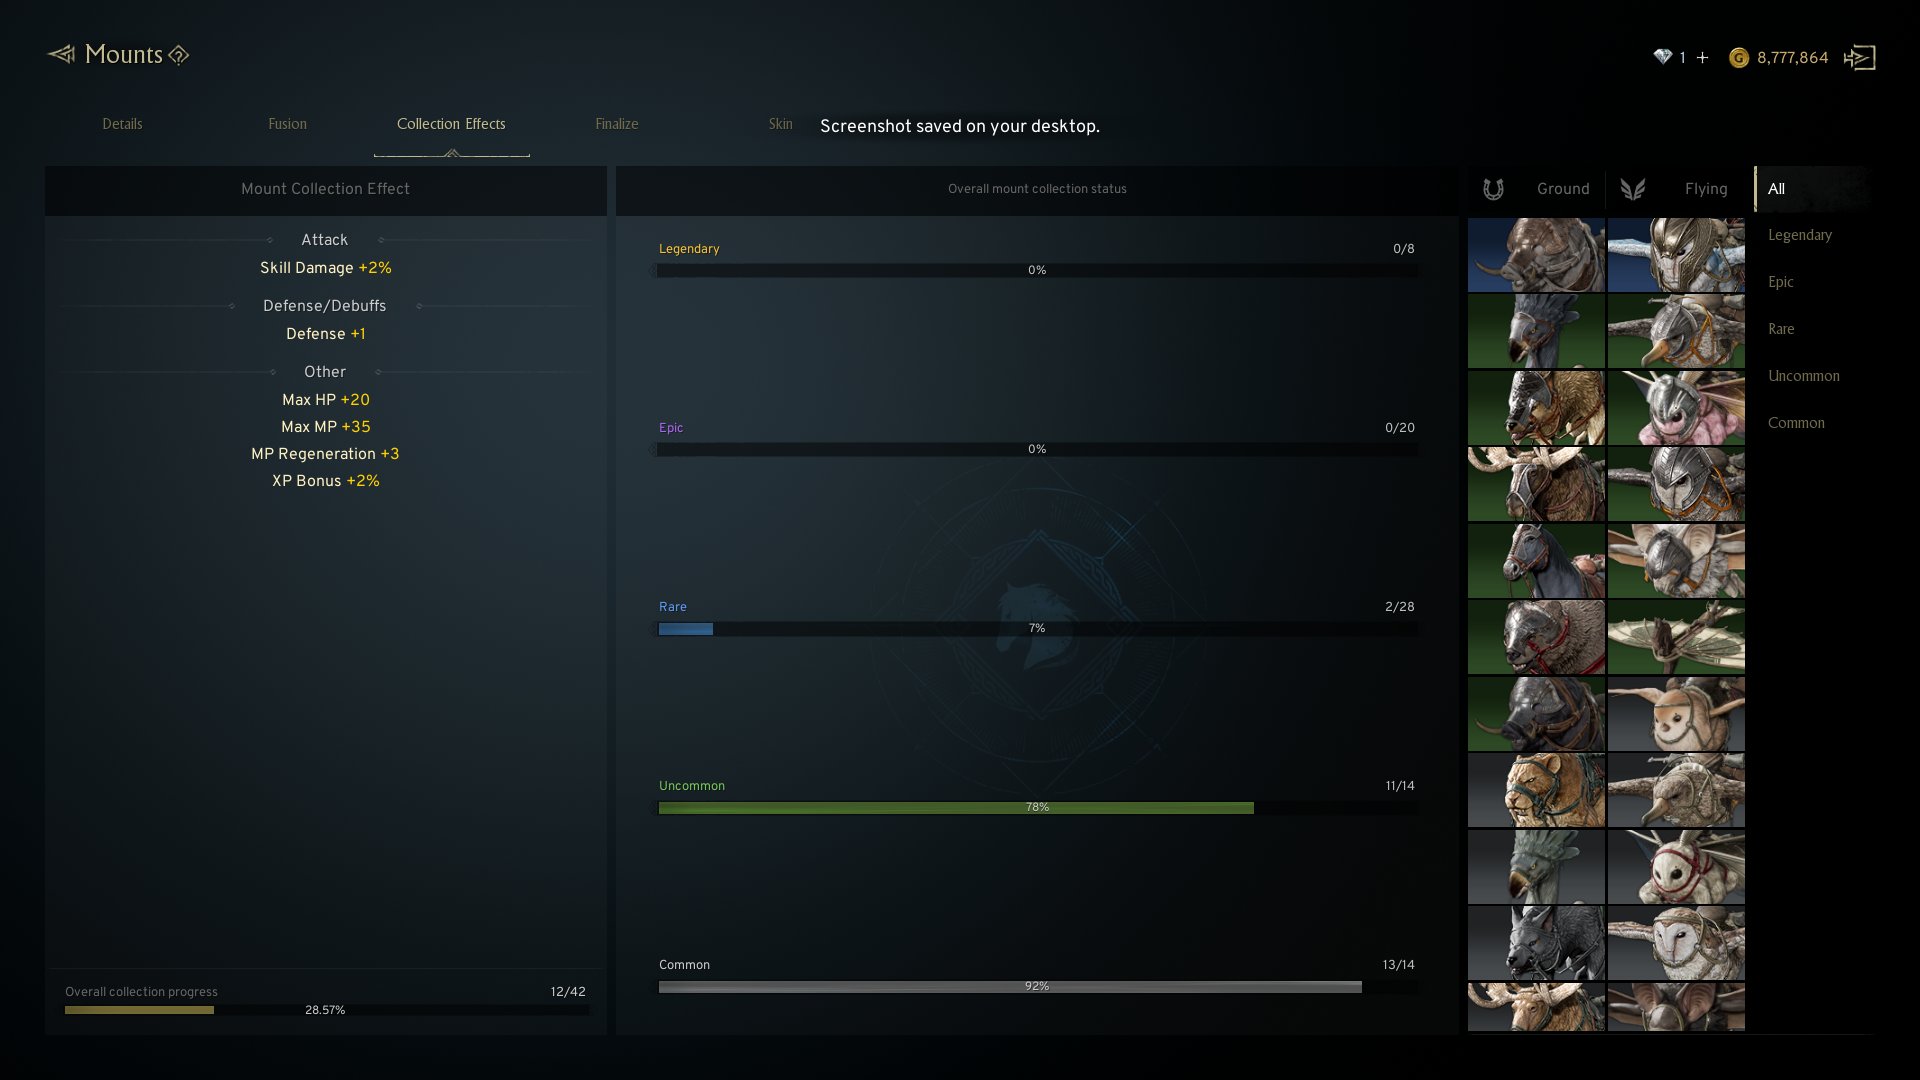This screenshot has height=1080, width=1920.
Task: Click the Rare 7% progress bar
Action: tap(1037, 628)
